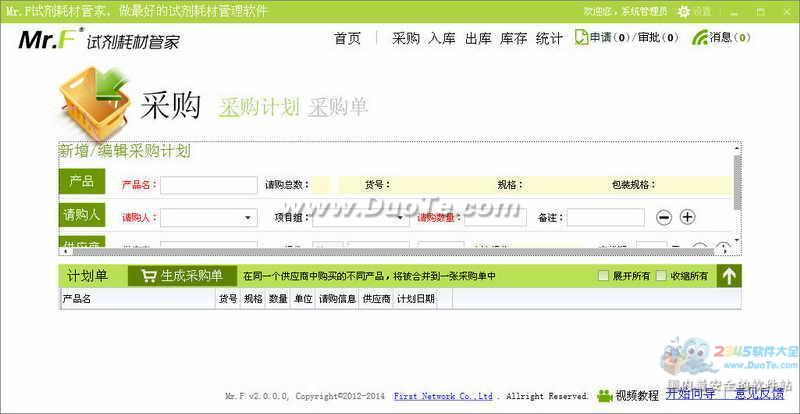This screenshot has width=800, height=414.
Task: Open the 视频教程 link
Action: pyautogui.click(x=637, y=396)
